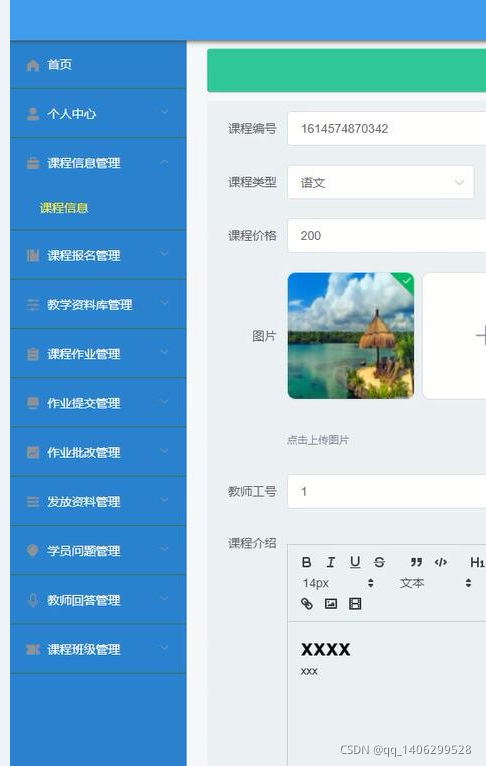Click the 点击上传图片 hint text
Image resolution: width=486 pixels, height=766 pixels.
pyautogui.click(x=317, y=440)
